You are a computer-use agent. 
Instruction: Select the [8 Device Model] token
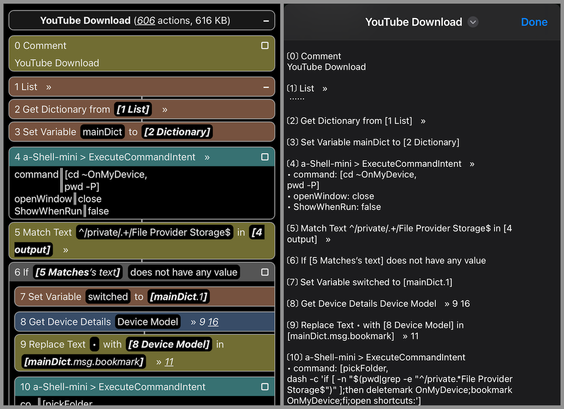169,344
